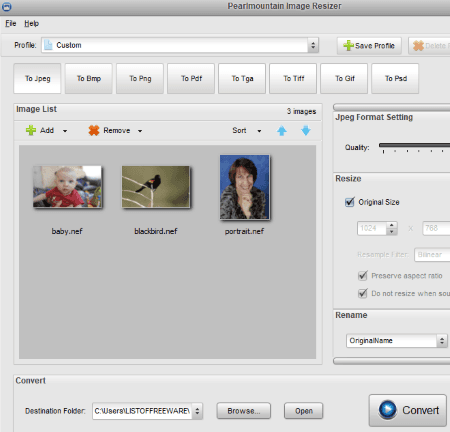The height and width of the screenshot is (432, 450).
Task: Click the 3 images count text
Action: (x=301, y=111)
